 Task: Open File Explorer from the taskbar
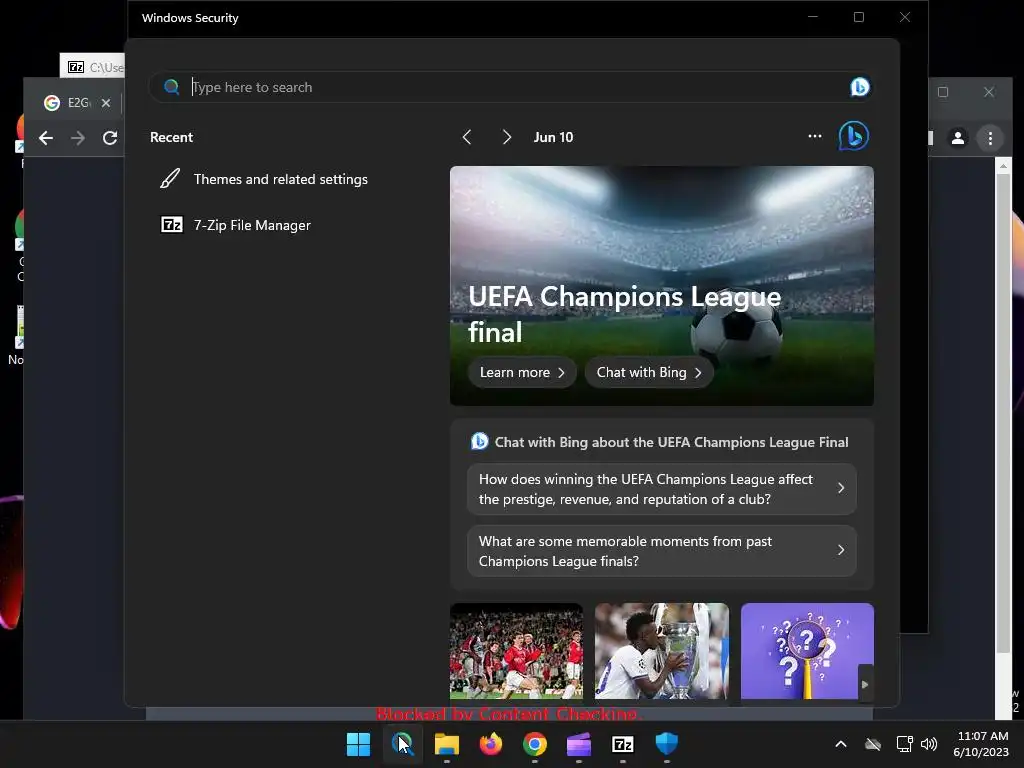[447, 744]
